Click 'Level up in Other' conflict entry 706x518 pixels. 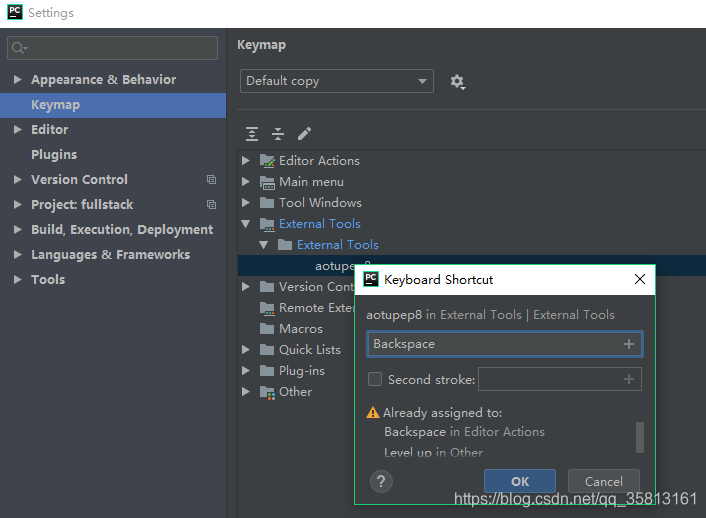433,452
